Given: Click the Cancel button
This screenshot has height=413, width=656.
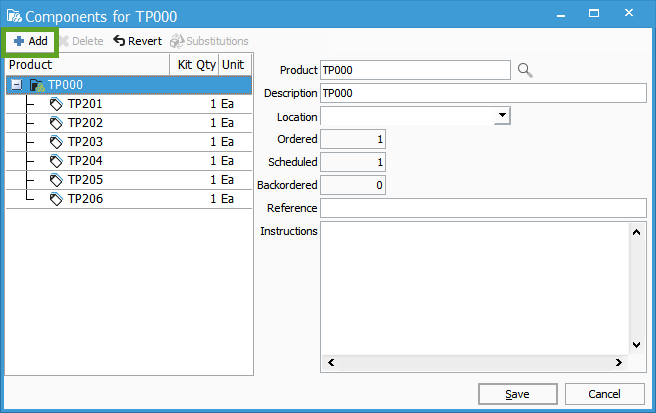Looking at the screenshot, I should 605,394.
